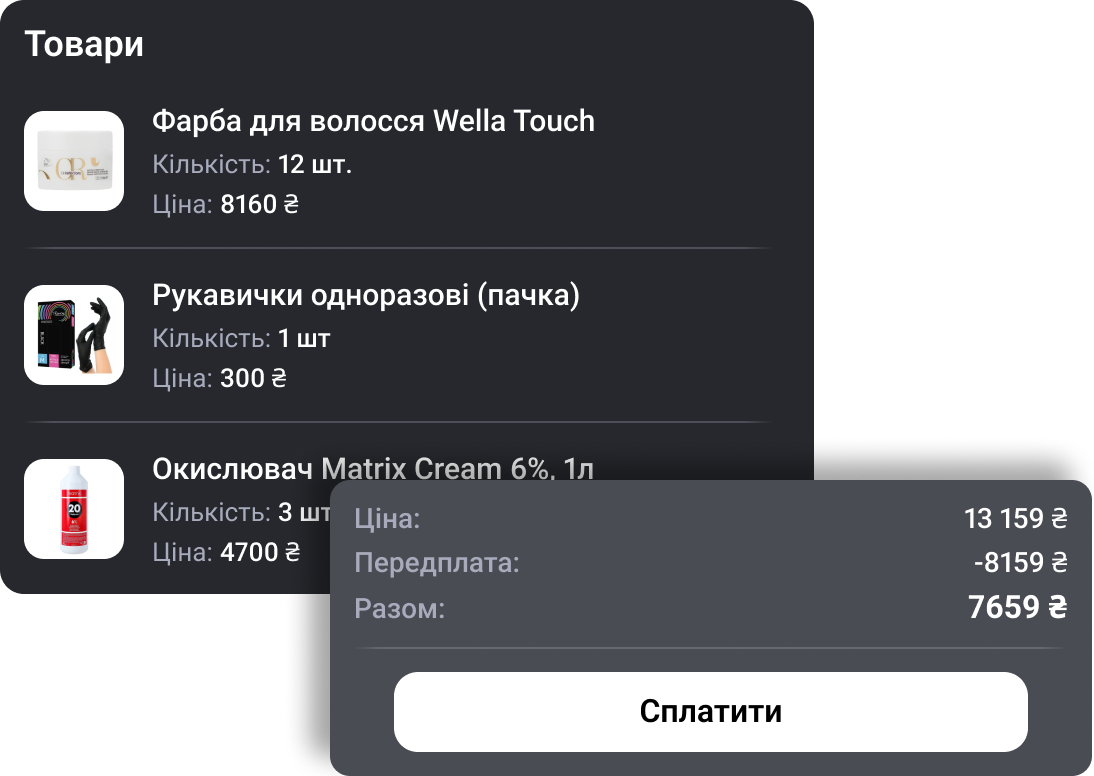Open the product 'Фарба для волосся Wella Touch'
1094x776 pixels.
pyautogui.click(x=372, y=121)
